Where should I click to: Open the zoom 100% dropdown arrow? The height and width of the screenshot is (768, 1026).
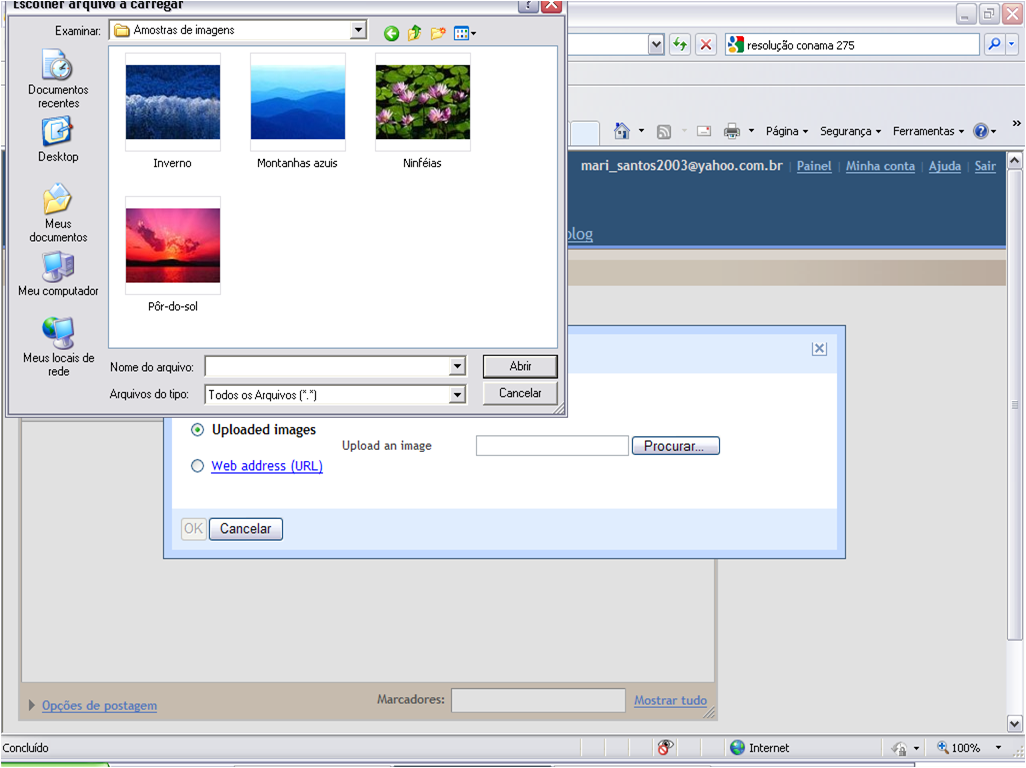pyautogui.click(x=998, y=747)
